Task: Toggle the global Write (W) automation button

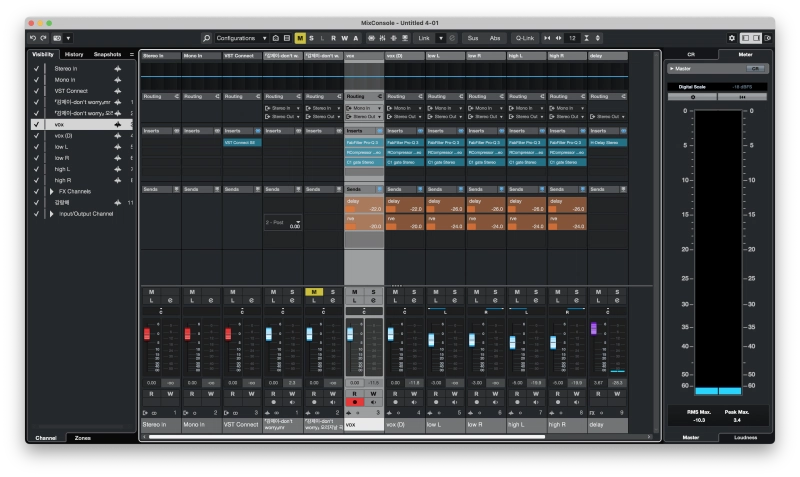Action: tap(344, 38)
